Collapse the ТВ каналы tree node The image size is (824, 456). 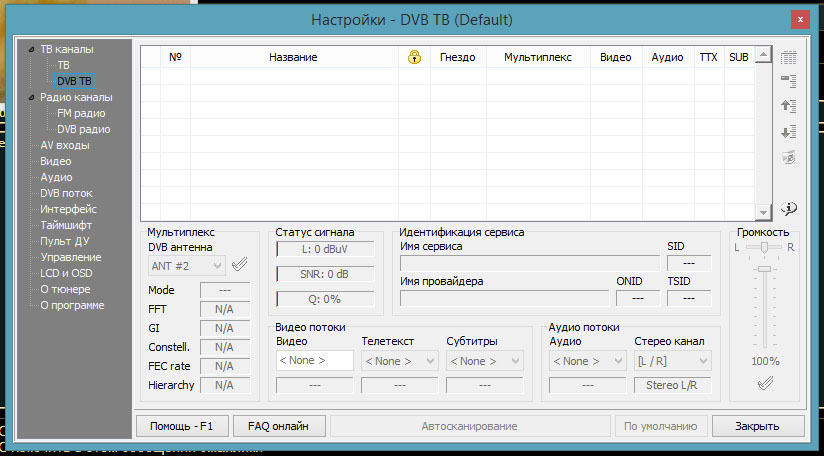32,49
